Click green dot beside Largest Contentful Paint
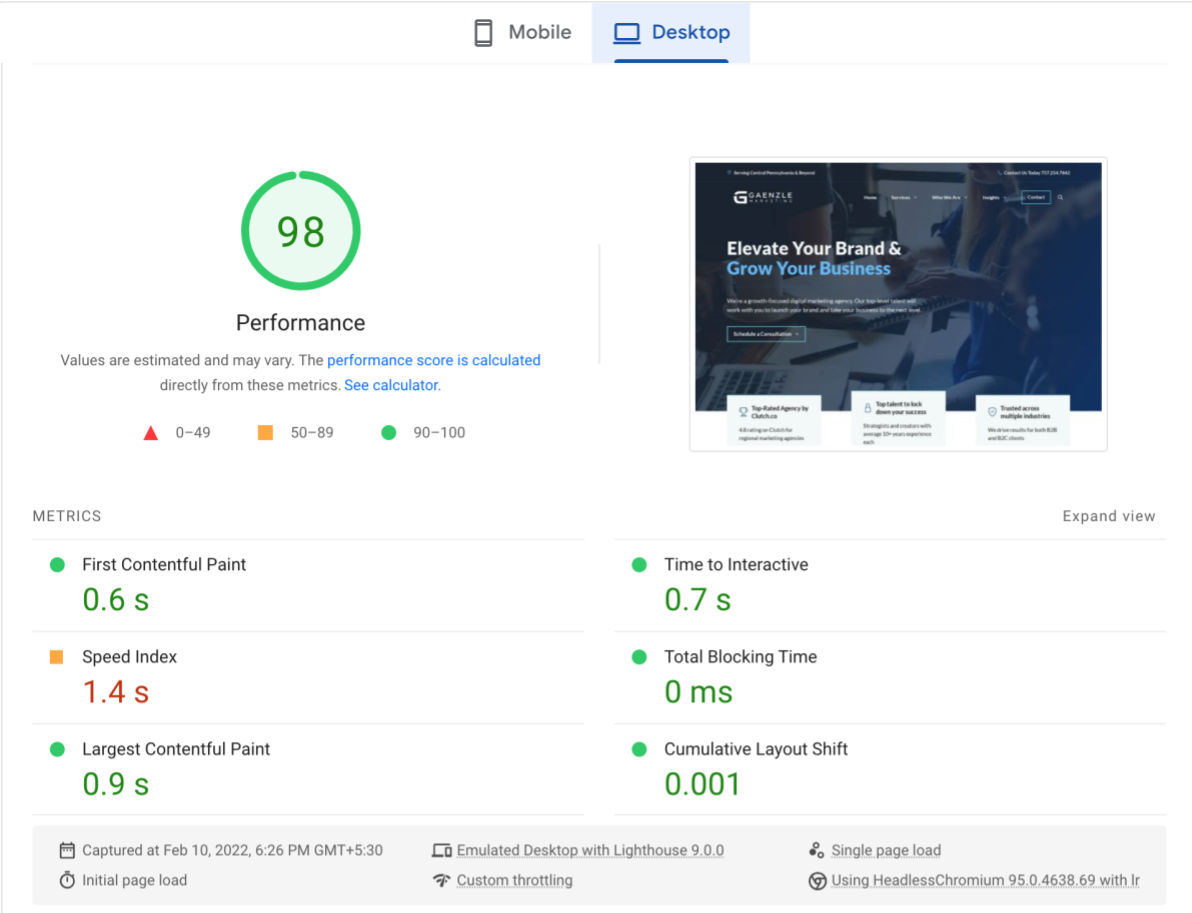1192x913 pixels. coord(57,750)
